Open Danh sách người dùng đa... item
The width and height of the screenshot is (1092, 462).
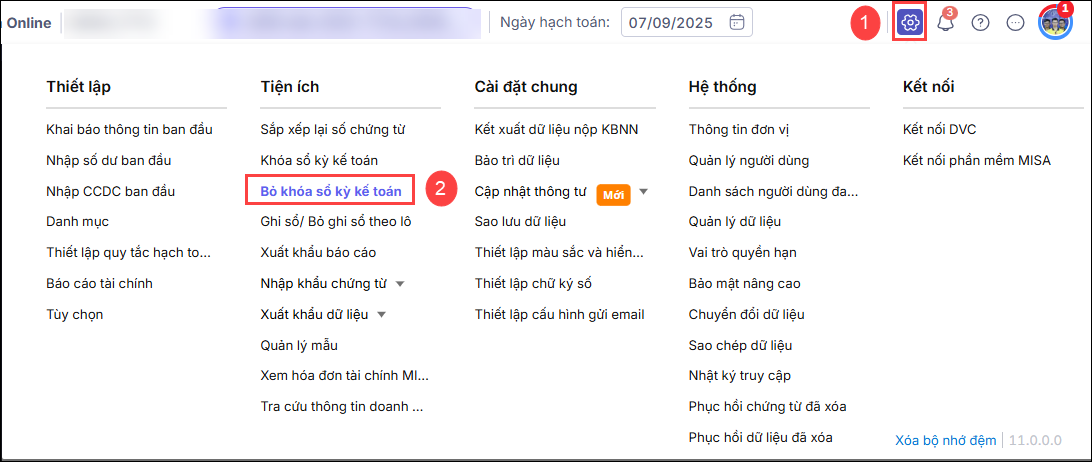coord(773,191)
